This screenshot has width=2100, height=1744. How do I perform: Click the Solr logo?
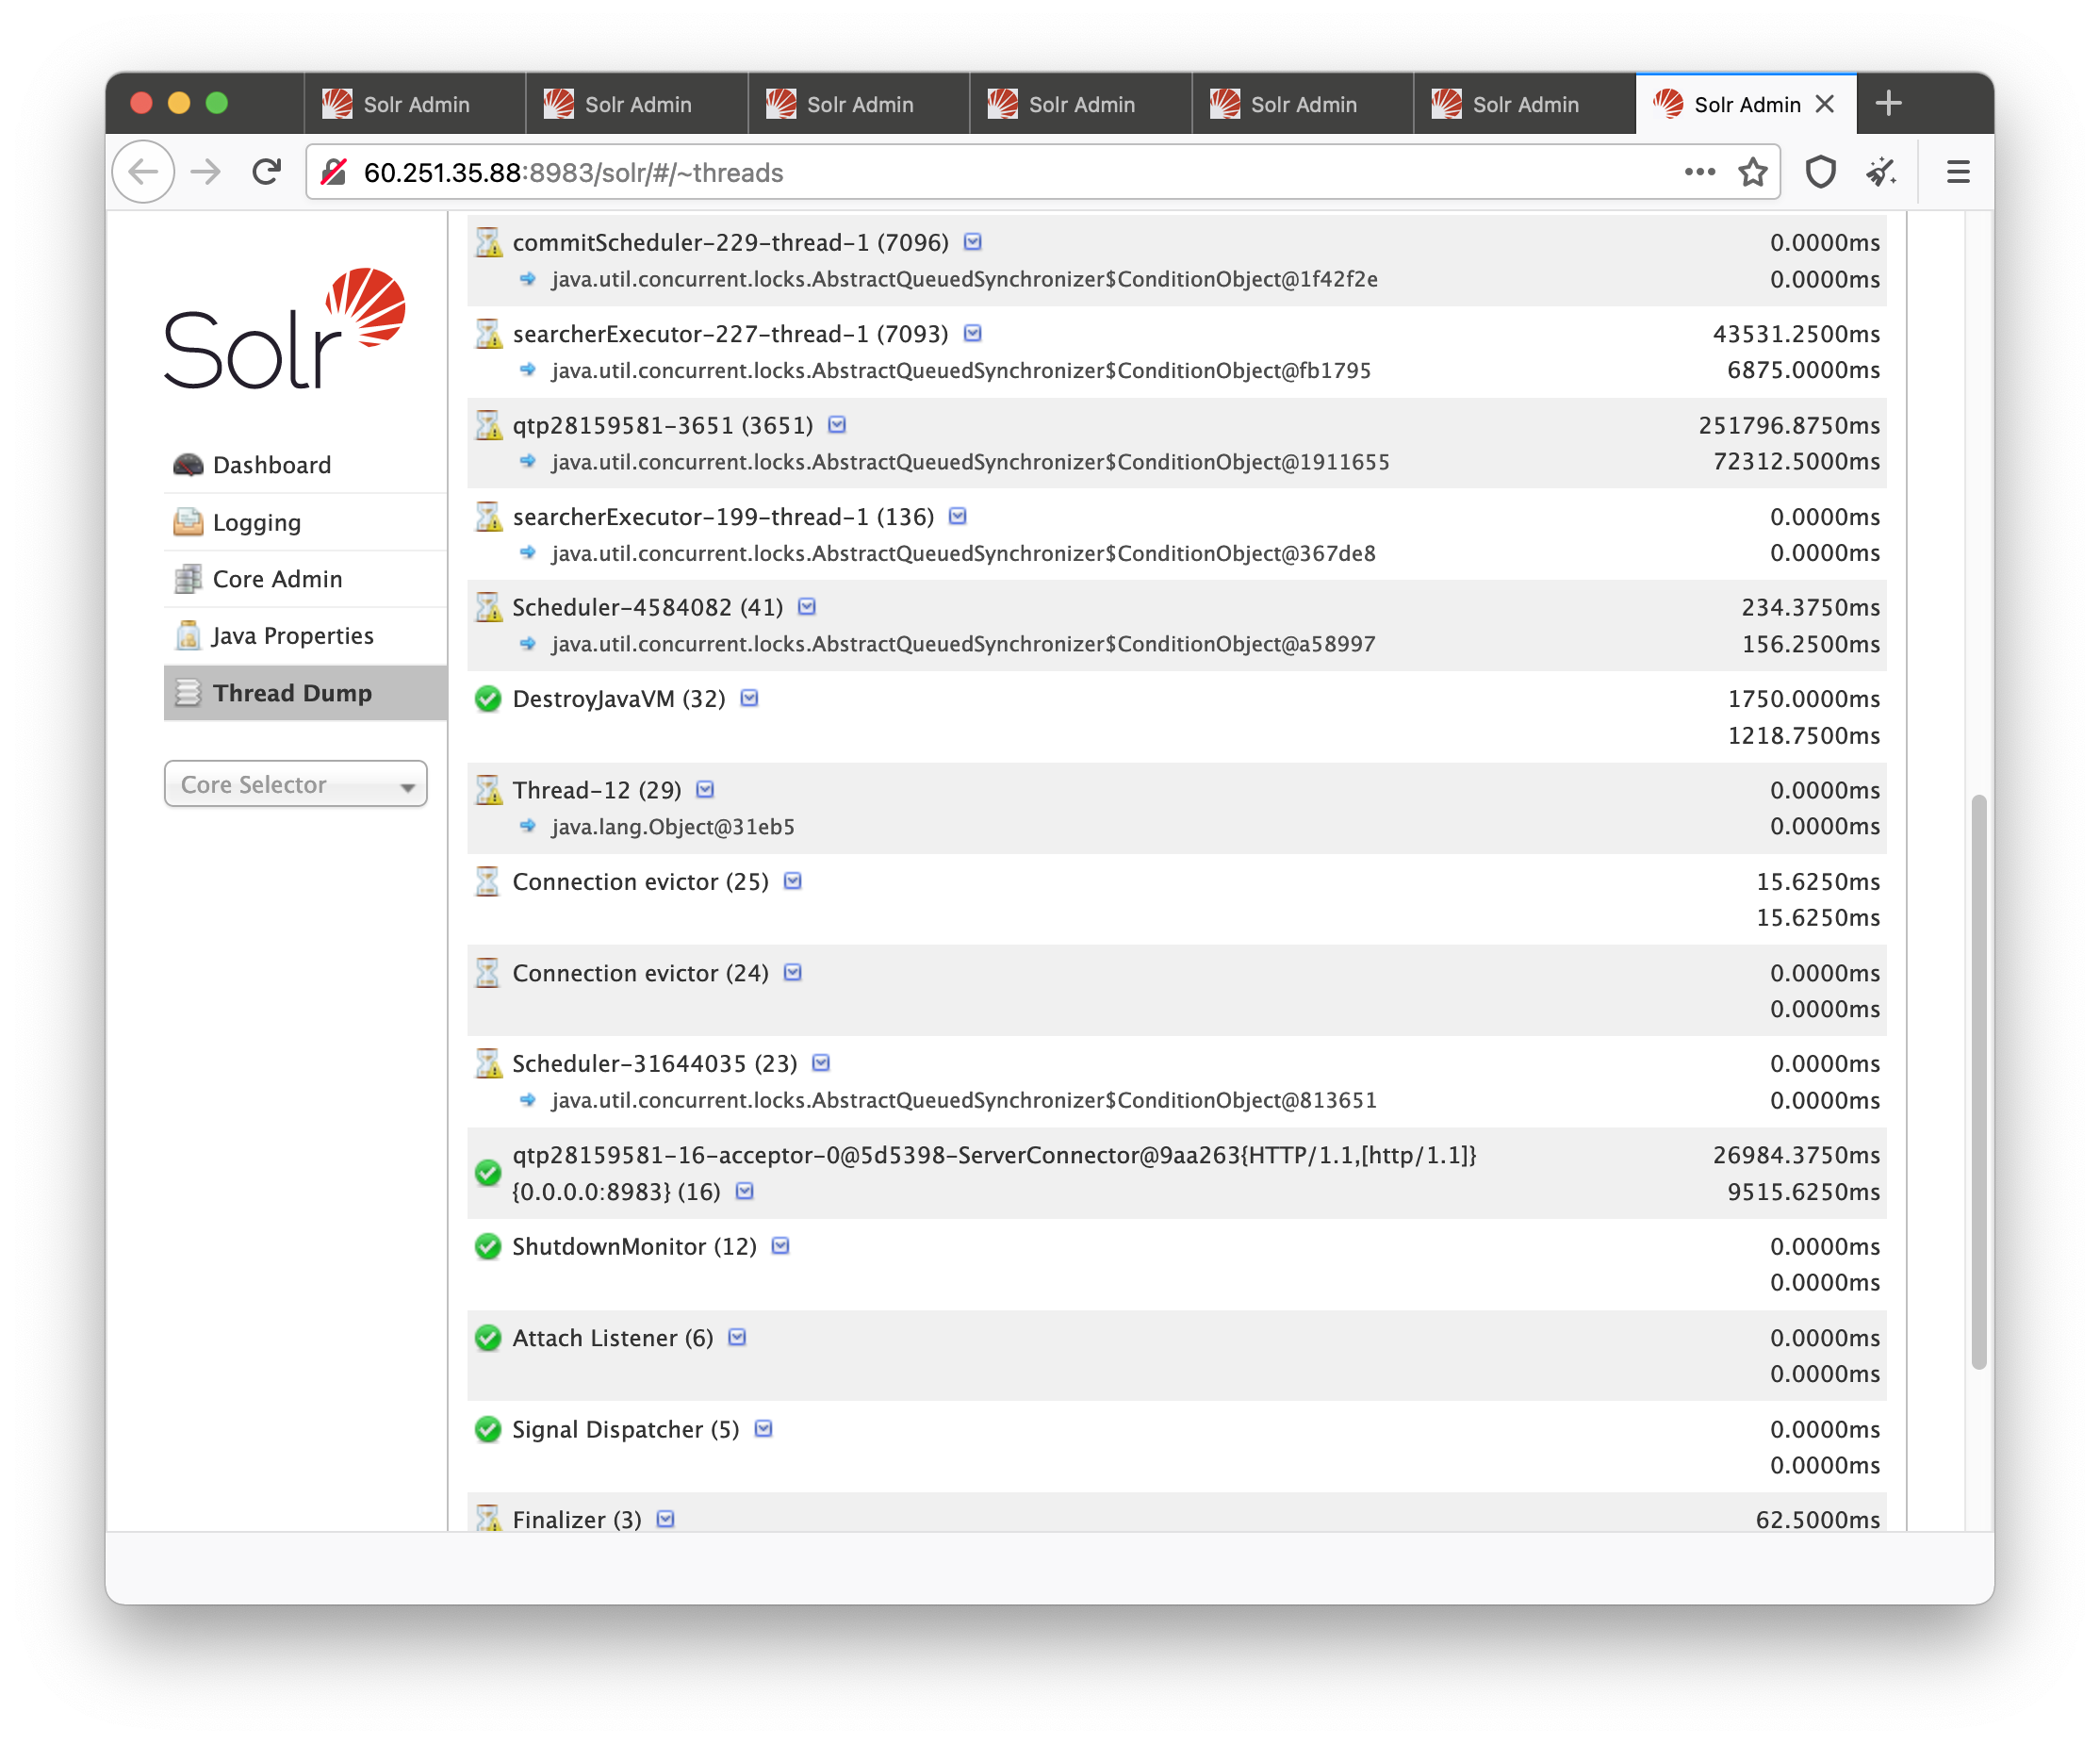coord(285,328)
